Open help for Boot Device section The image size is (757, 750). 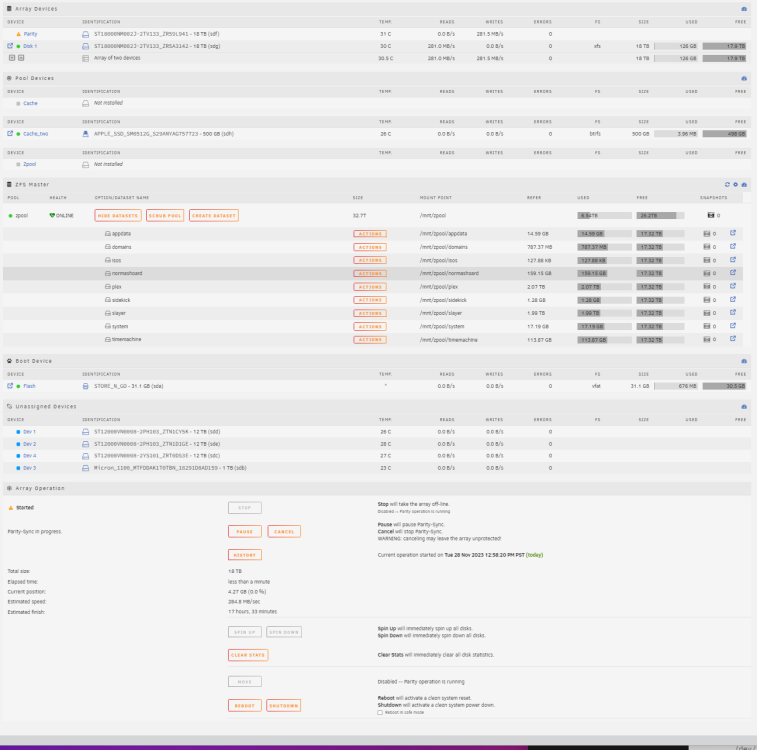coord(743,361)
